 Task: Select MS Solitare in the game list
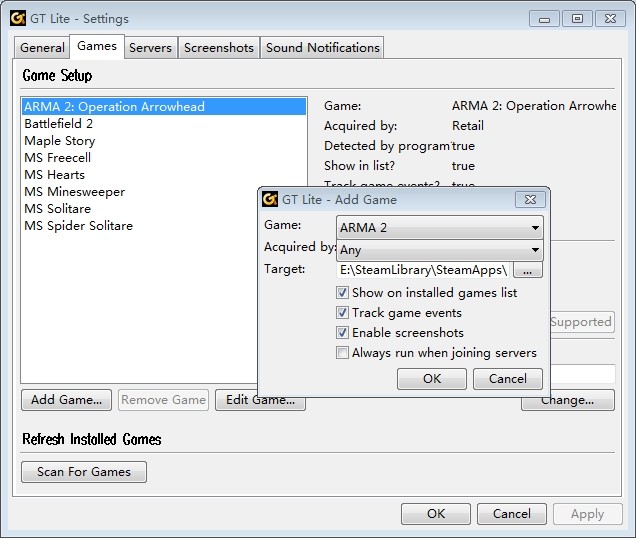tap(140, 209)
